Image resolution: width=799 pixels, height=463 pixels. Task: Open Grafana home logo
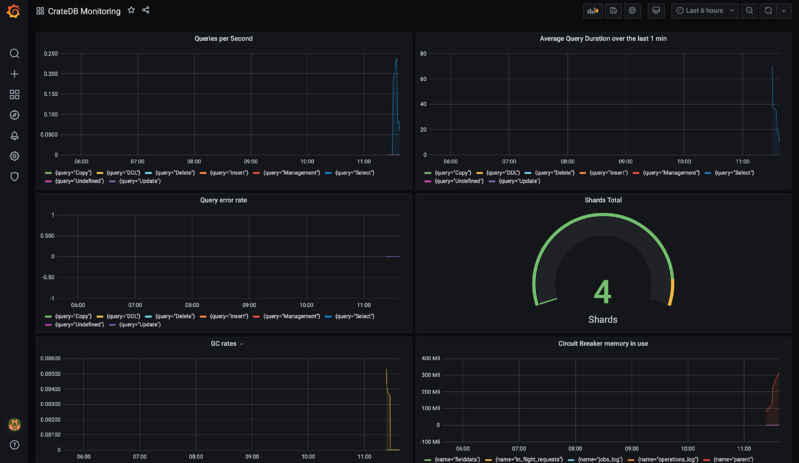(14, 11)
